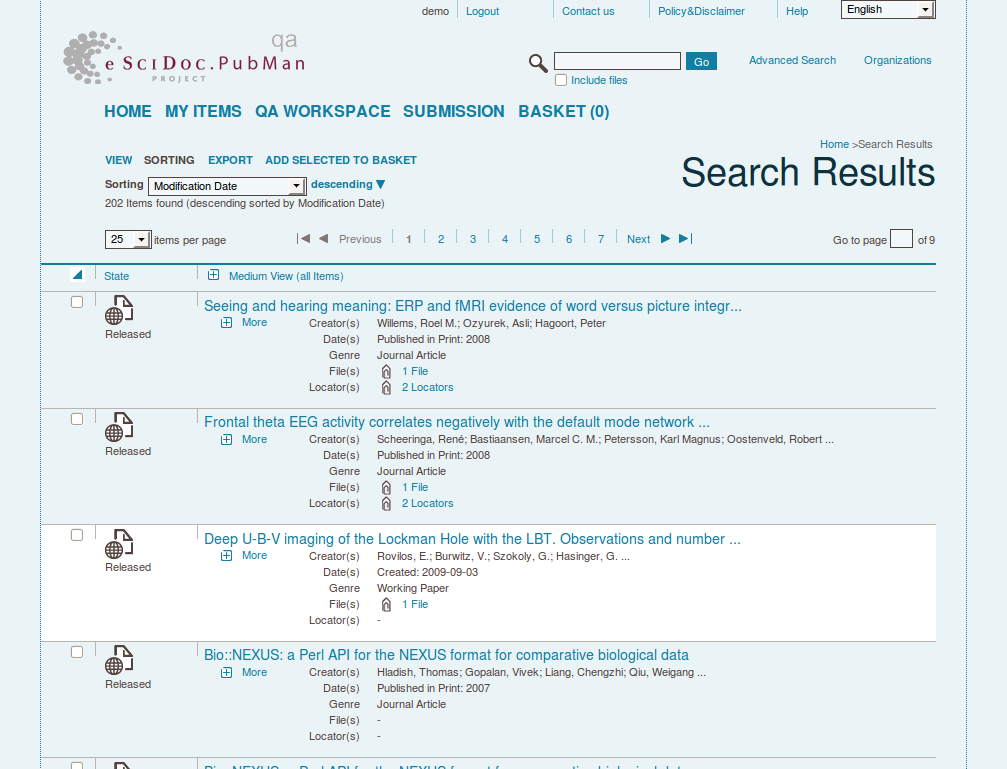
Task: Open the QA WORKSPACE menu
Action: (x=322, y=112)
